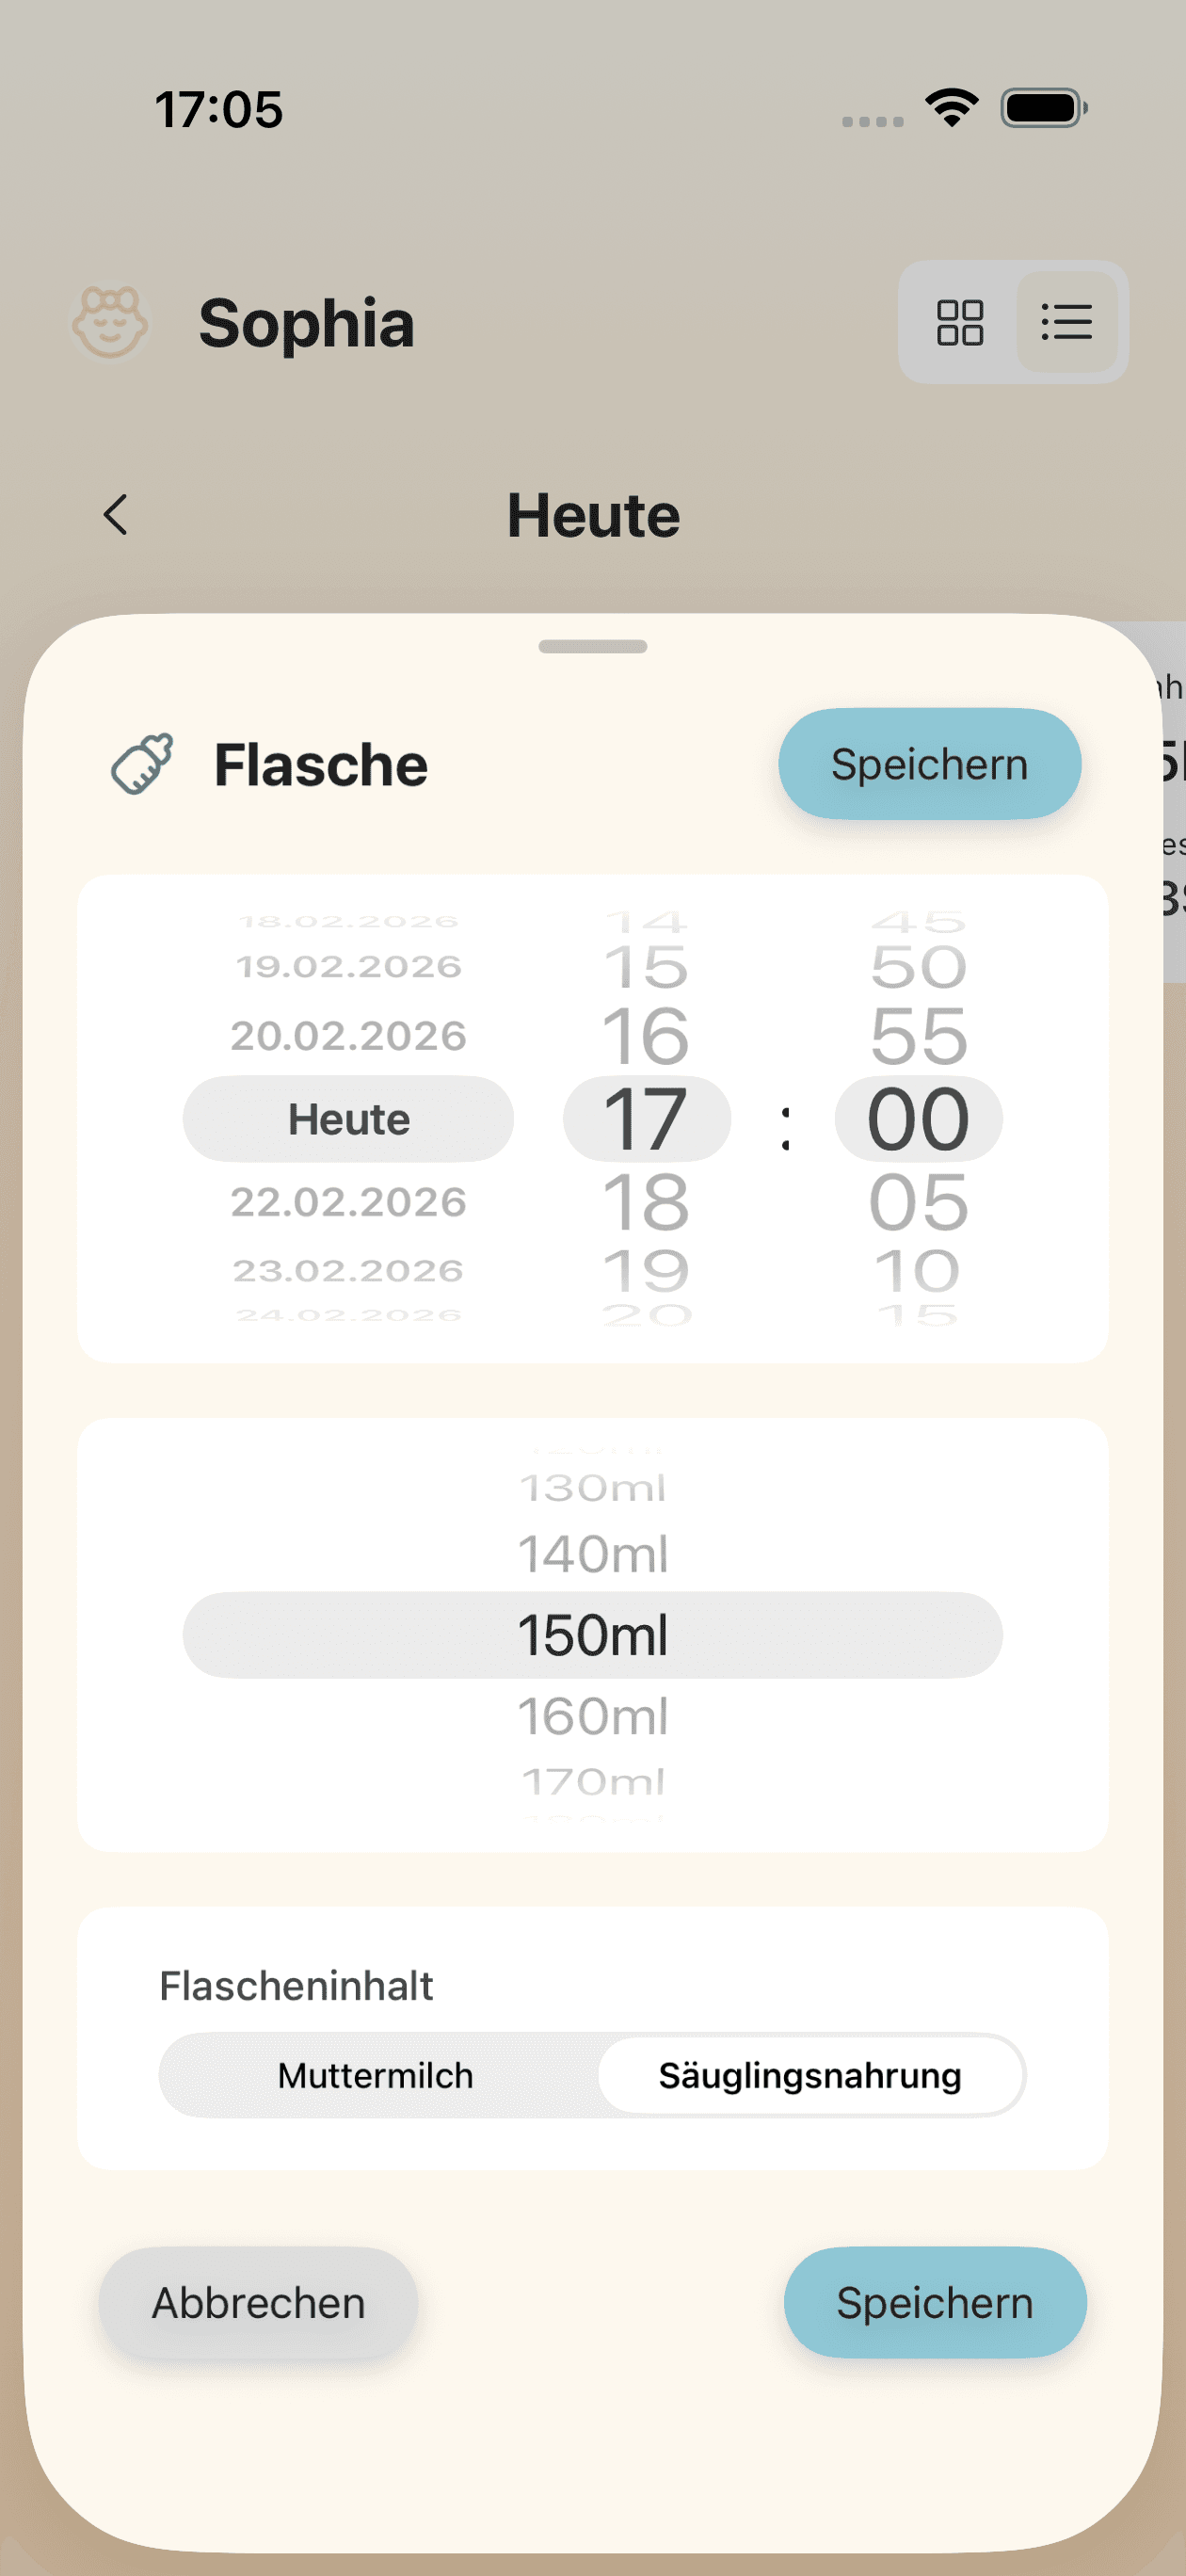
Task: Pick 05 from the minutes wheel
Action: click(x=918, y=1201)
